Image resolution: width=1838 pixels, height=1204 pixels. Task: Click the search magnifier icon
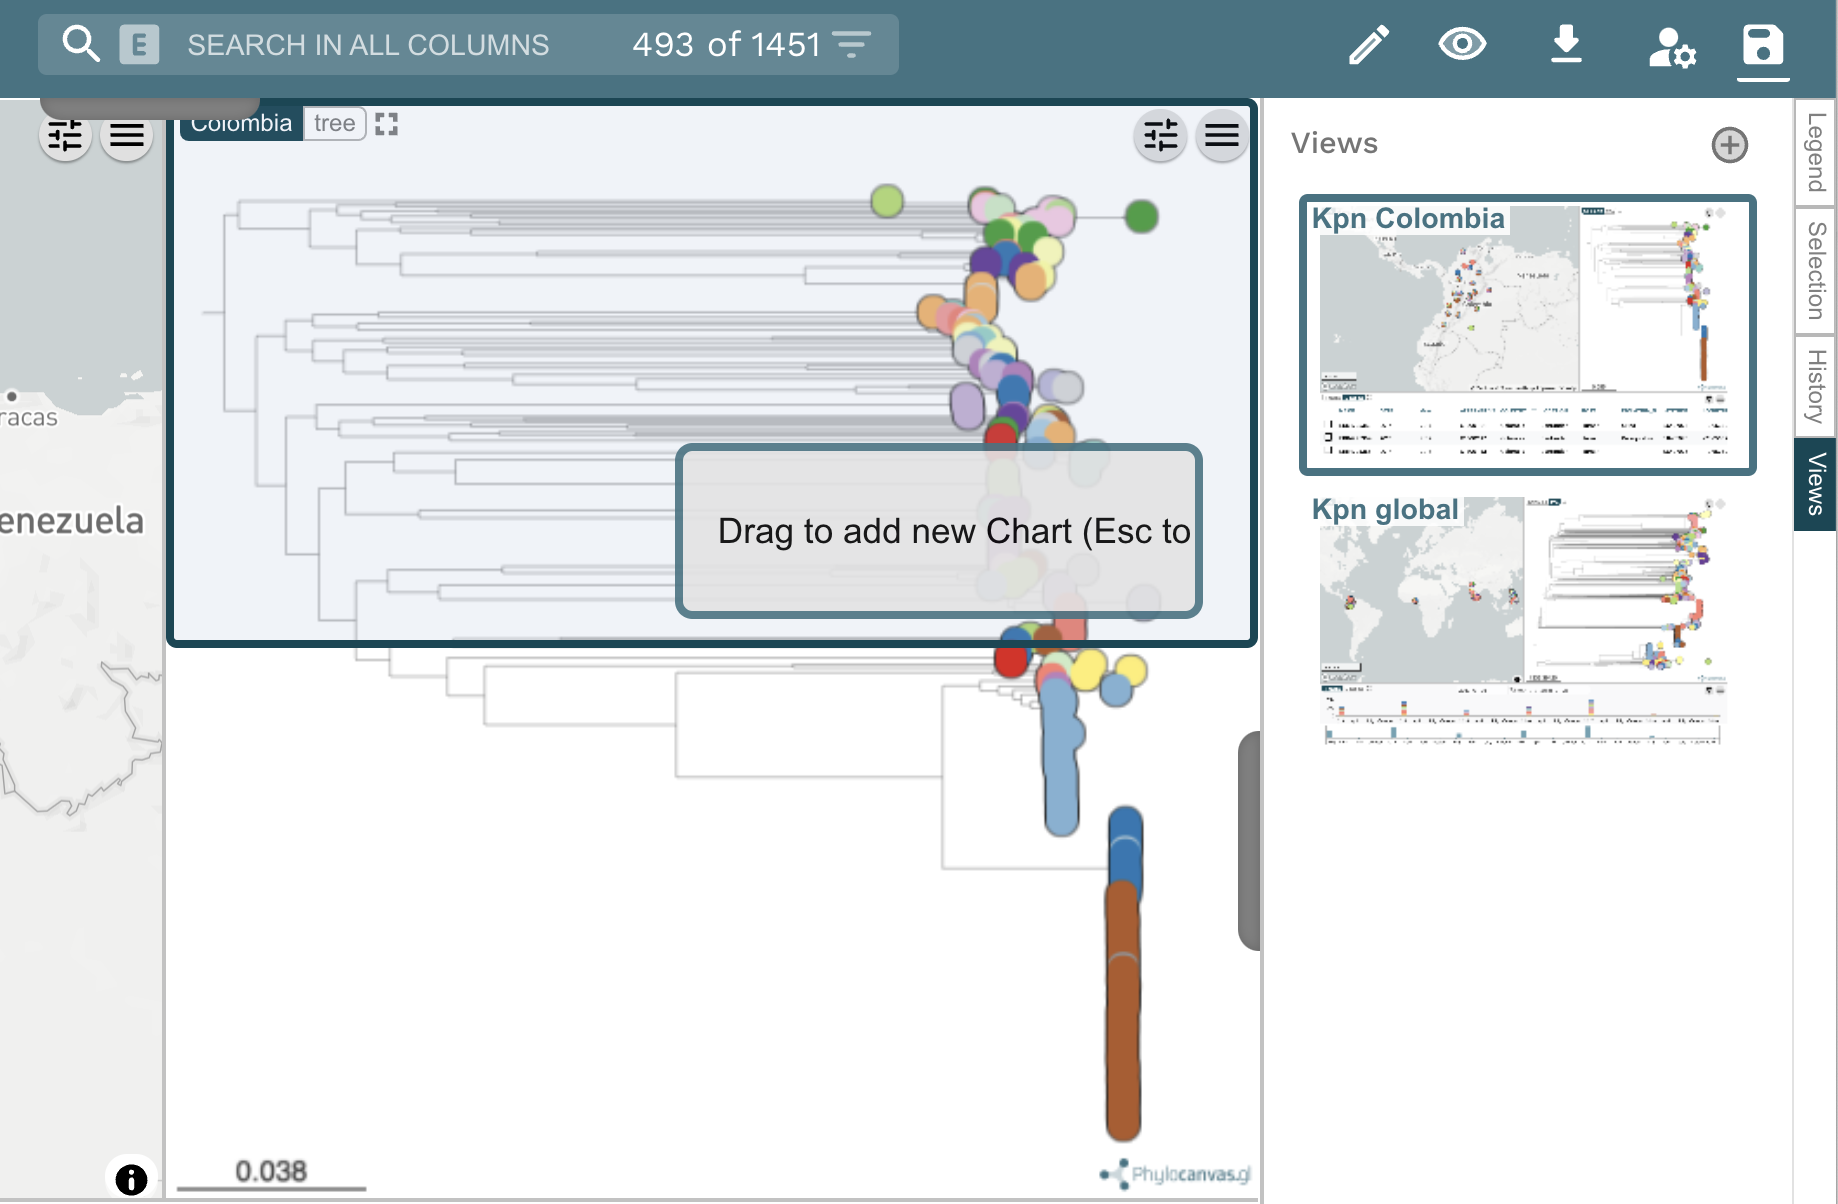click(80, 45)
